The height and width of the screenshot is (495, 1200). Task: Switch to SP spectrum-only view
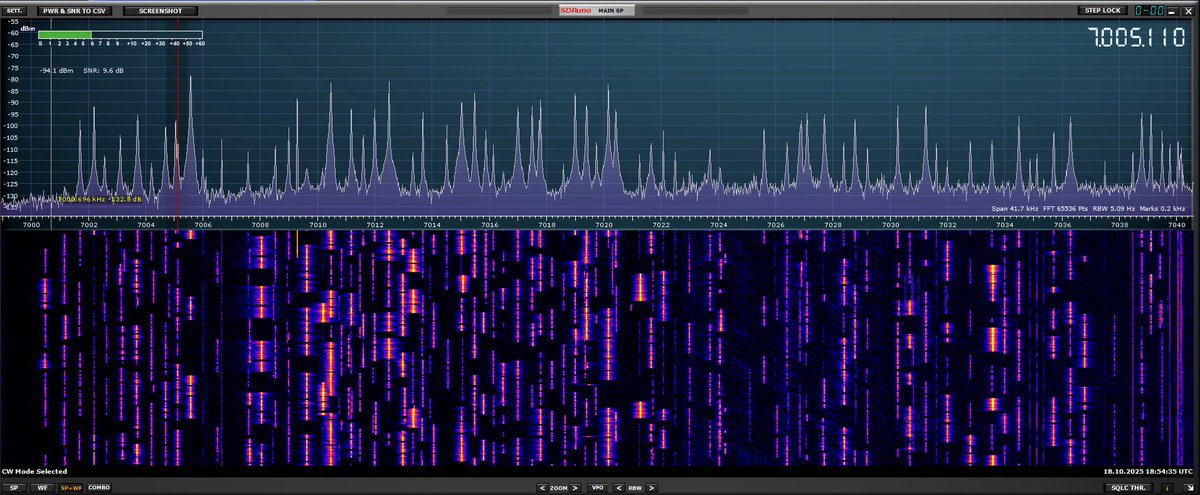tap(15, 487)
